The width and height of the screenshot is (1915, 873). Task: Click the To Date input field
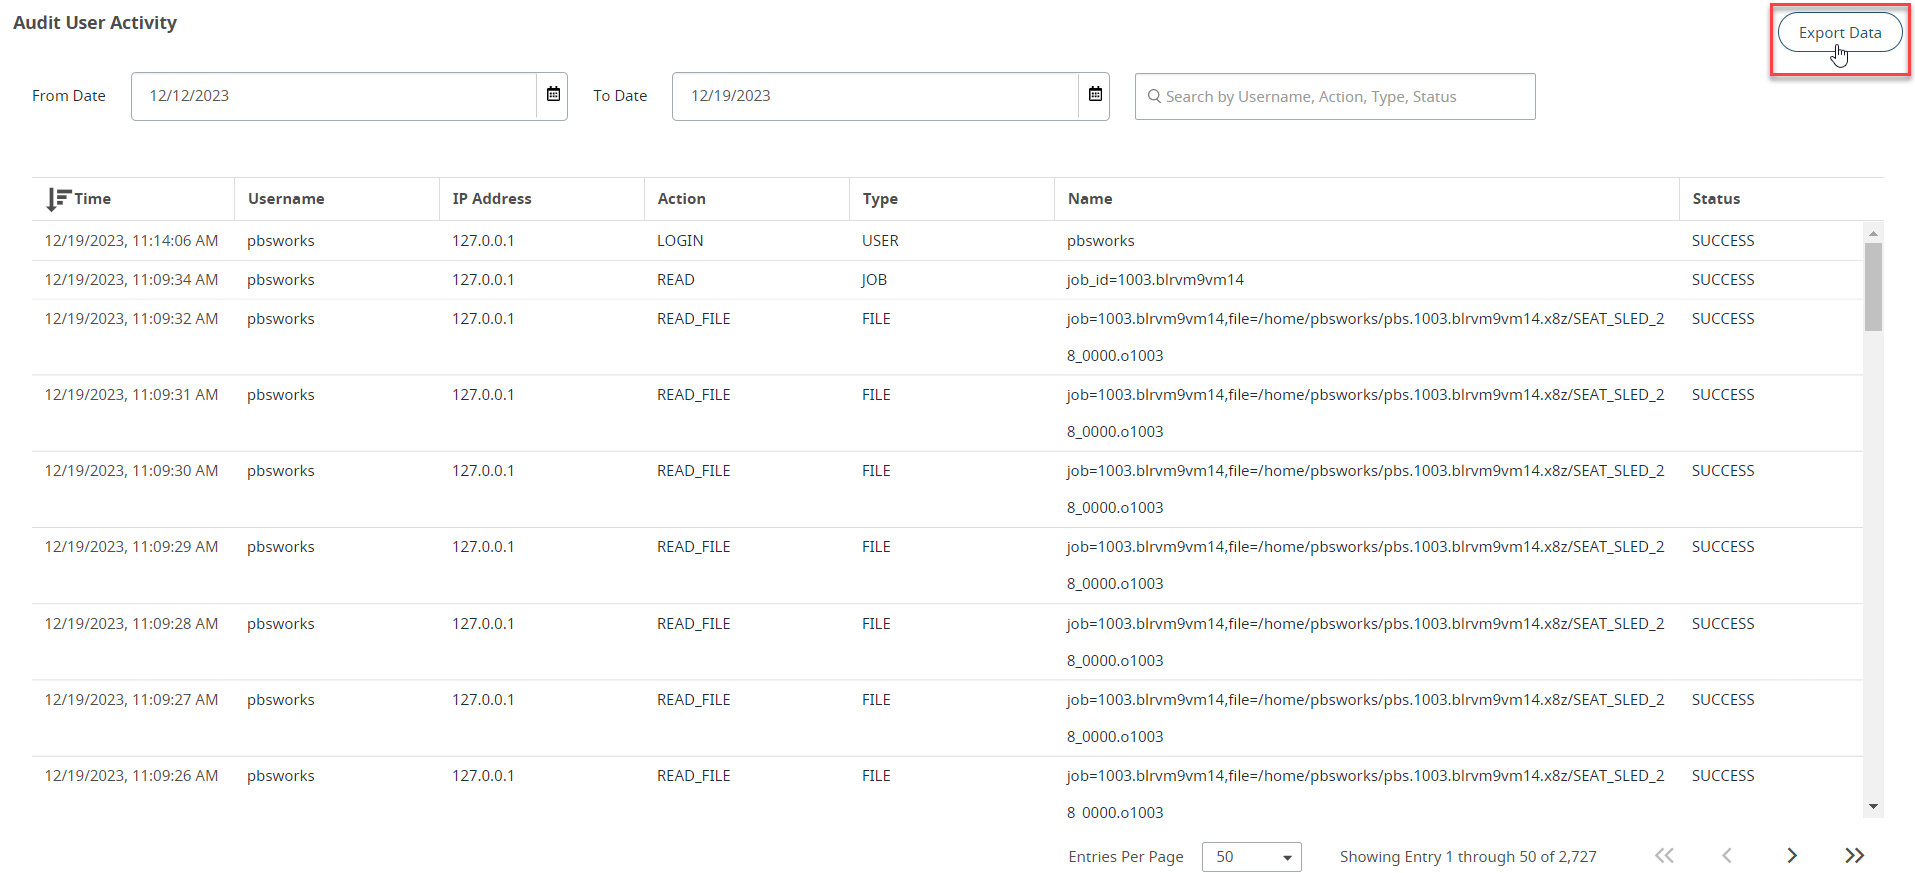coord(875,96)
